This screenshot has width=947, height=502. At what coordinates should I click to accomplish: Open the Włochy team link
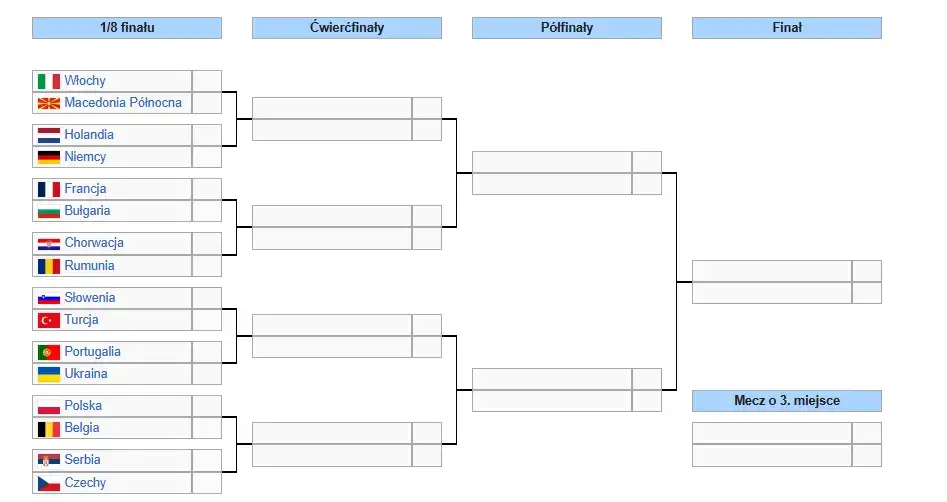[85, 81]
